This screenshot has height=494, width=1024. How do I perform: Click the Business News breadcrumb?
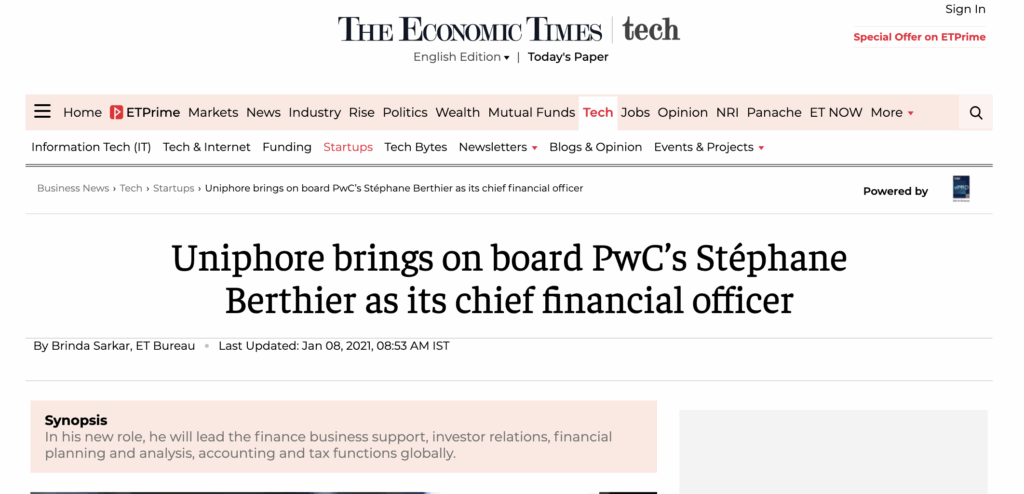[x=73, y=188]
